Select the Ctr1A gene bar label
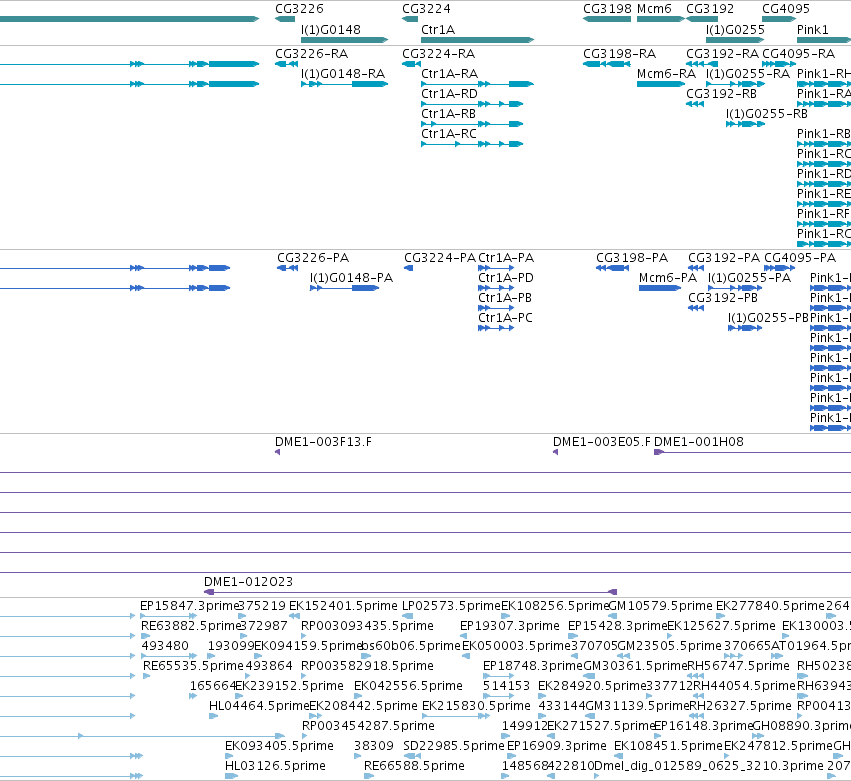The image size is (851, 781). (x=437, y=29)
